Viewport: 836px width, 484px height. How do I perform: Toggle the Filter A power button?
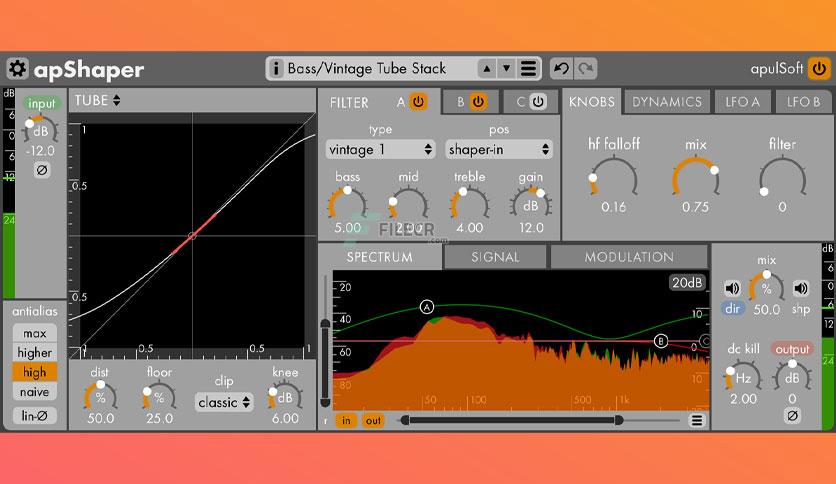[418, 101]
